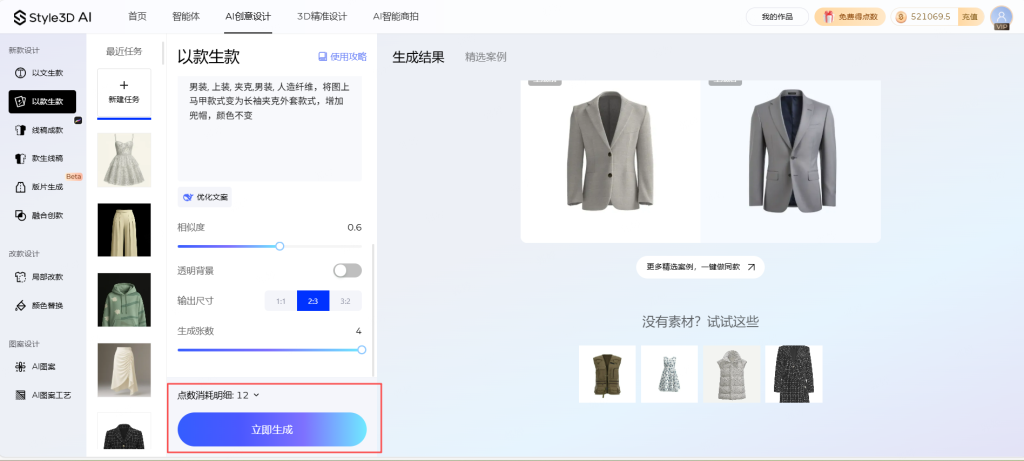Screen dimensions: 1024x461
Task: Switch to the AI创意设计 tab
Action: pos(248,16)
